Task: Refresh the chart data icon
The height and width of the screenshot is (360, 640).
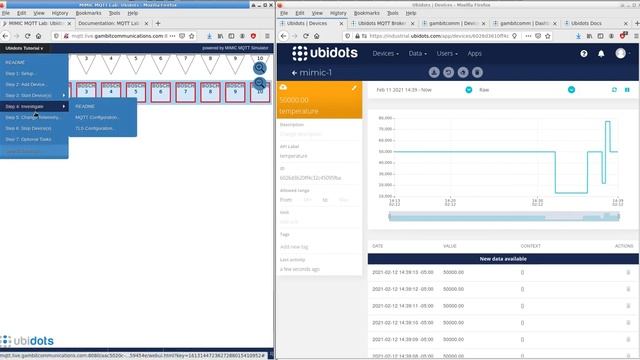Action: (x=614, y=89)
